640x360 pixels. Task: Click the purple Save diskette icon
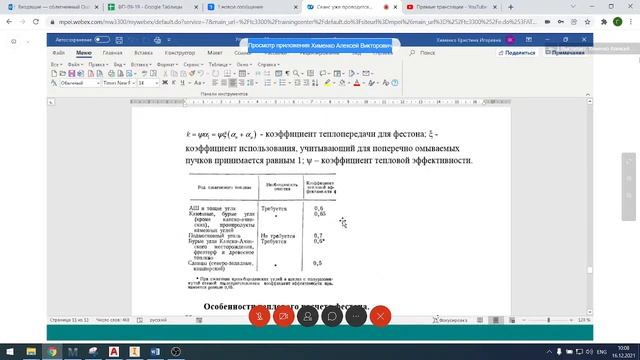click(x=71, y=73)
